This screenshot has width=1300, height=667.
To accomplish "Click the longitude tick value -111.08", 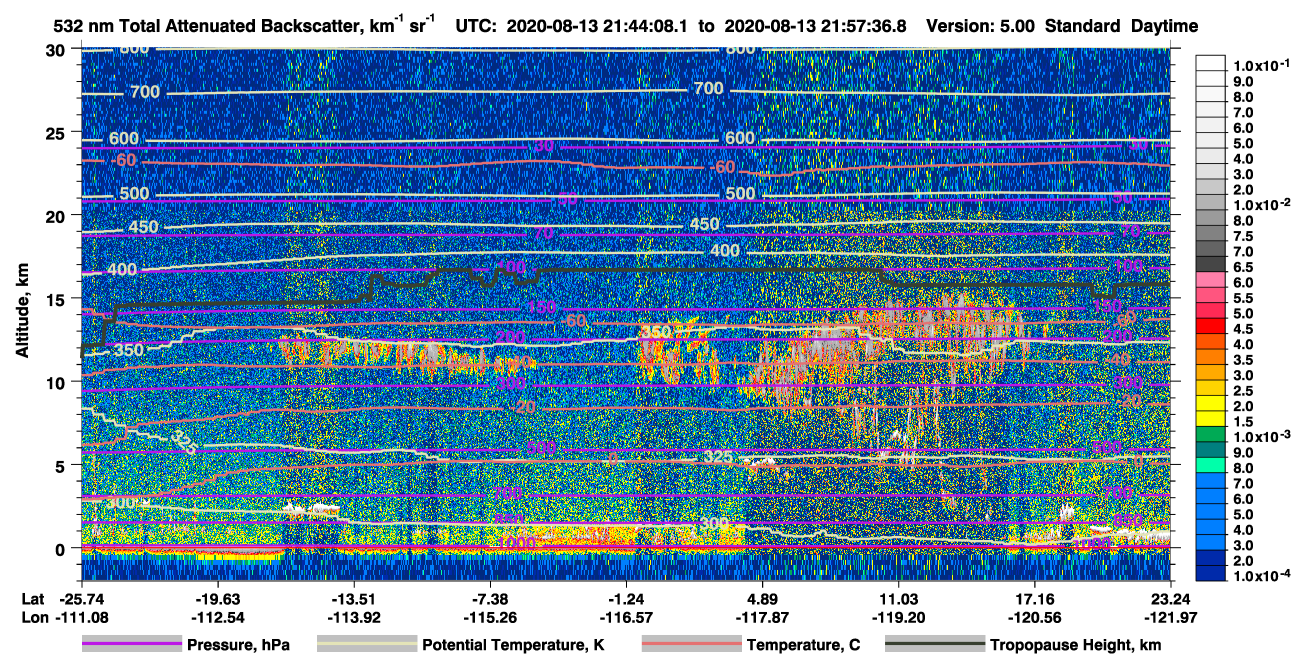I will click(x=81, y=618).
